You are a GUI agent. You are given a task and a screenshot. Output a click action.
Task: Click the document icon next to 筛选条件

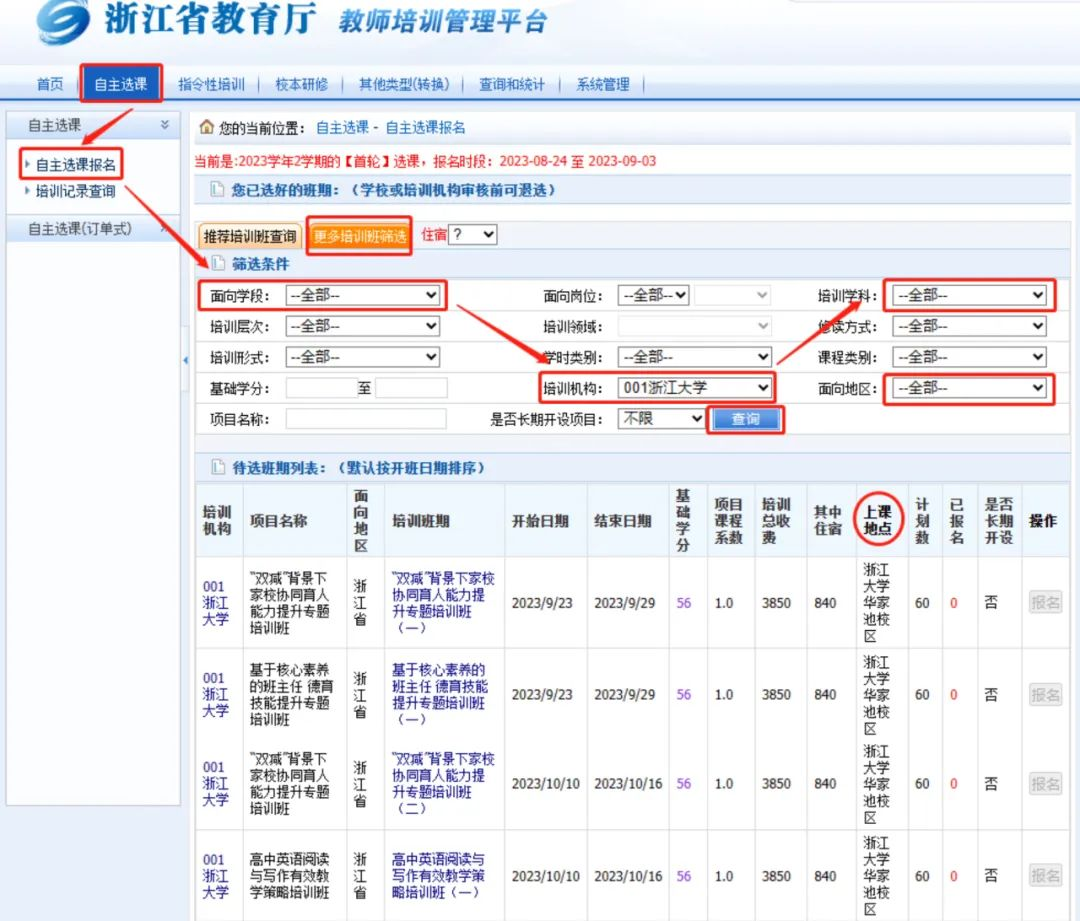coord(217,264)
